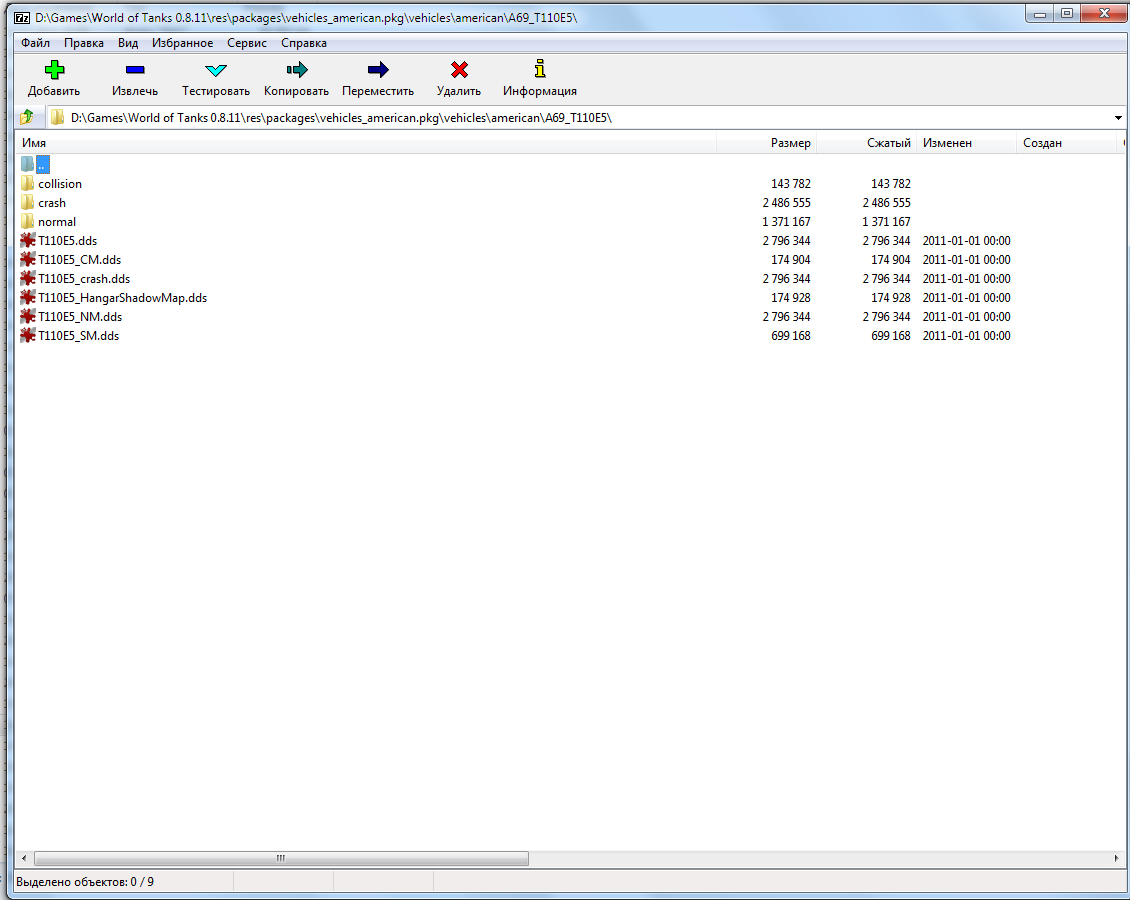Click the horizontal scrollbar left arrow
The height and width of the screenshot is (900, 1130).
[x=24, y=858]
